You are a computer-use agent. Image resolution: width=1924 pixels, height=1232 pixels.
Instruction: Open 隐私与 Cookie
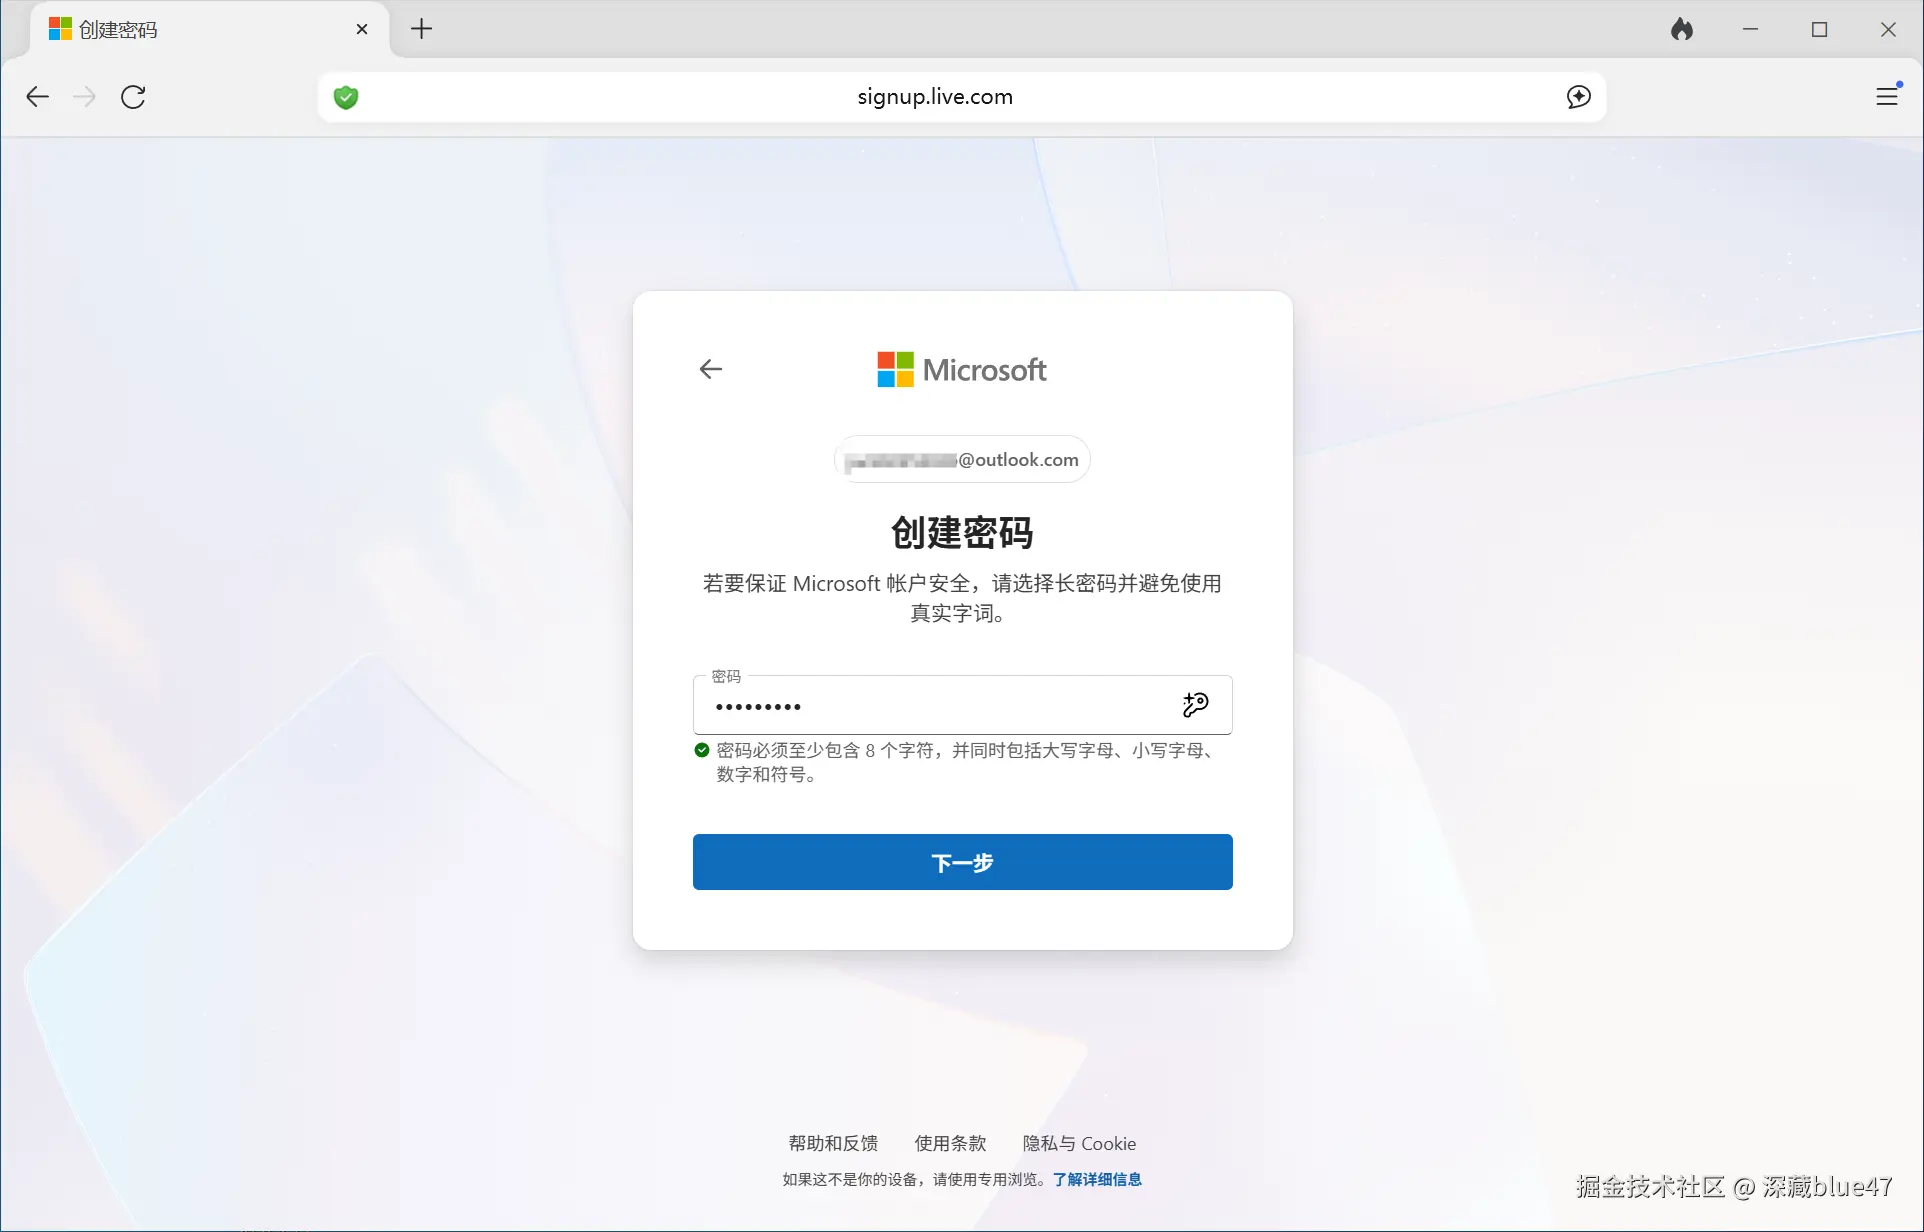pyautogui.click(x=1079, y=1142)
